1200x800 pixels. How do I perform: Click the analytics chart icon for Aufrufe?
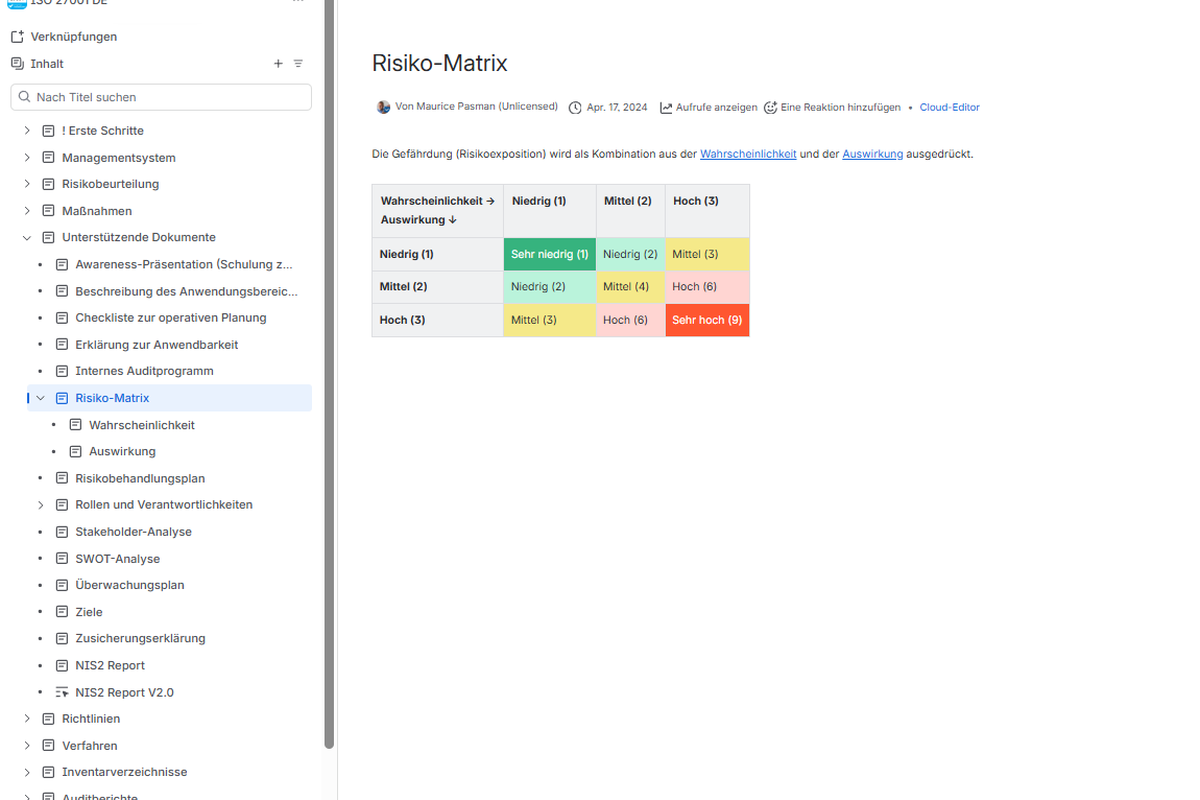coord(666,108)
